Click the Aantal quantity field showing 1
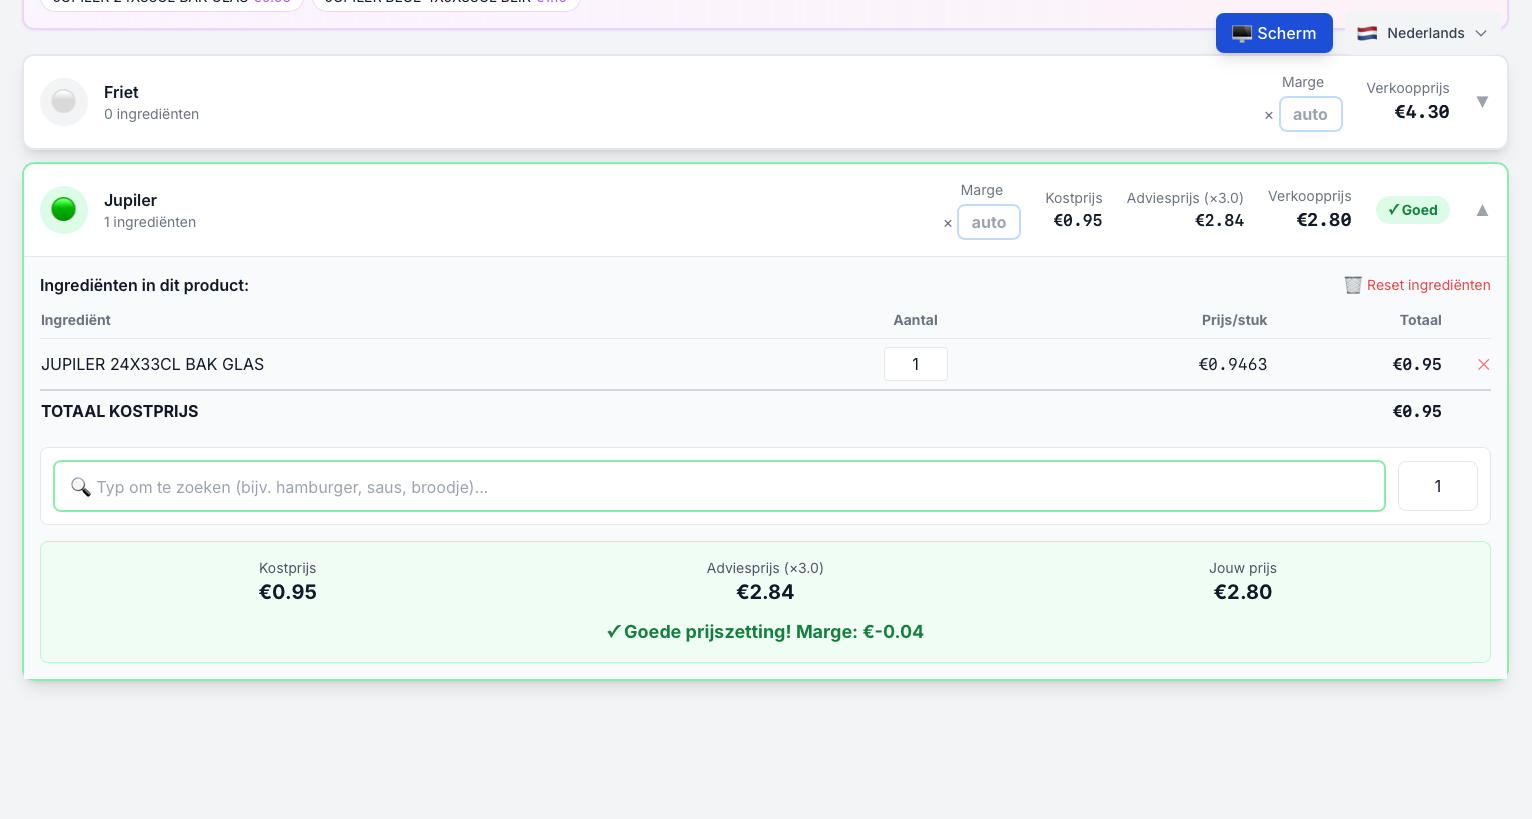1532x819 pixels. pos(915,364)
